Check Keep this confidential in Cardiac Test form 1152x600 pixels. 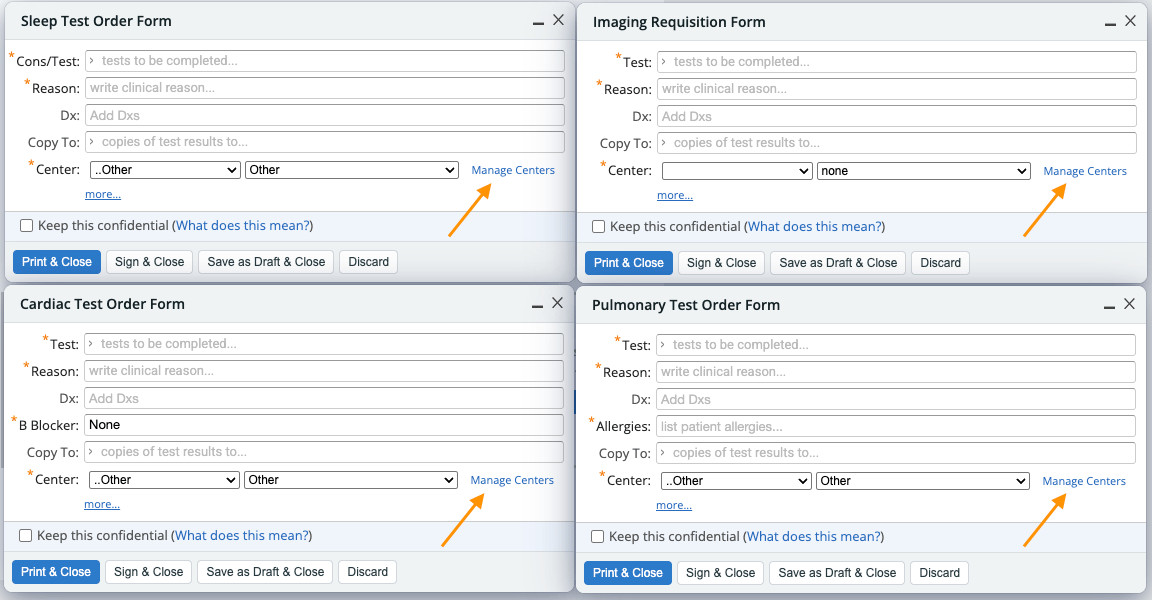click(x=26, y=535)
